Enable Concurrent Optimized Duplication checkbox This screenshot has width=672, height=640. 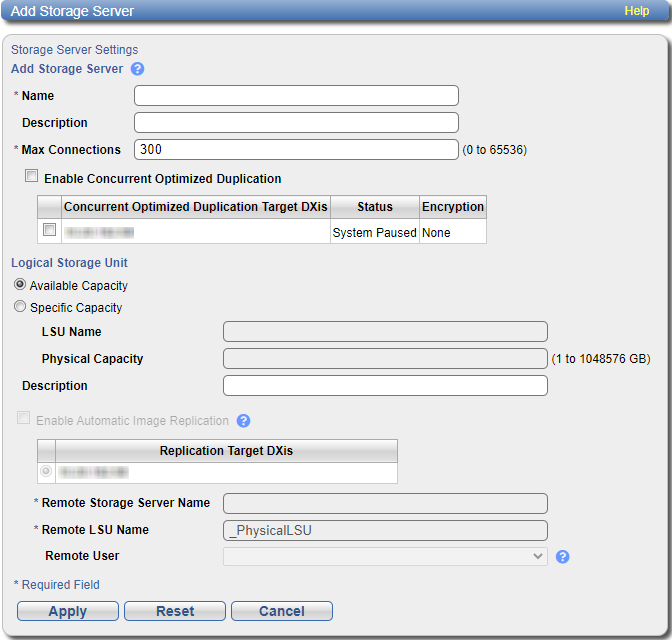31,178
